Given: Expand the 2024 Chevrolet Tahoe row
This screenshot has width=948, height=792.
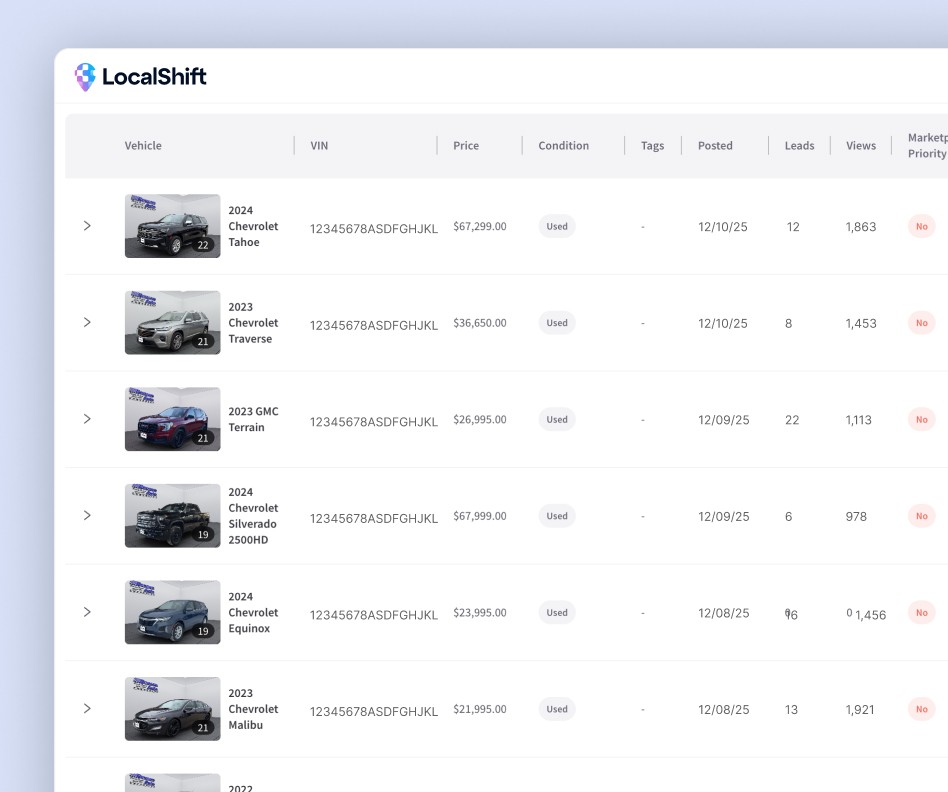Looking at the screenshot, I should pos(87,226).
